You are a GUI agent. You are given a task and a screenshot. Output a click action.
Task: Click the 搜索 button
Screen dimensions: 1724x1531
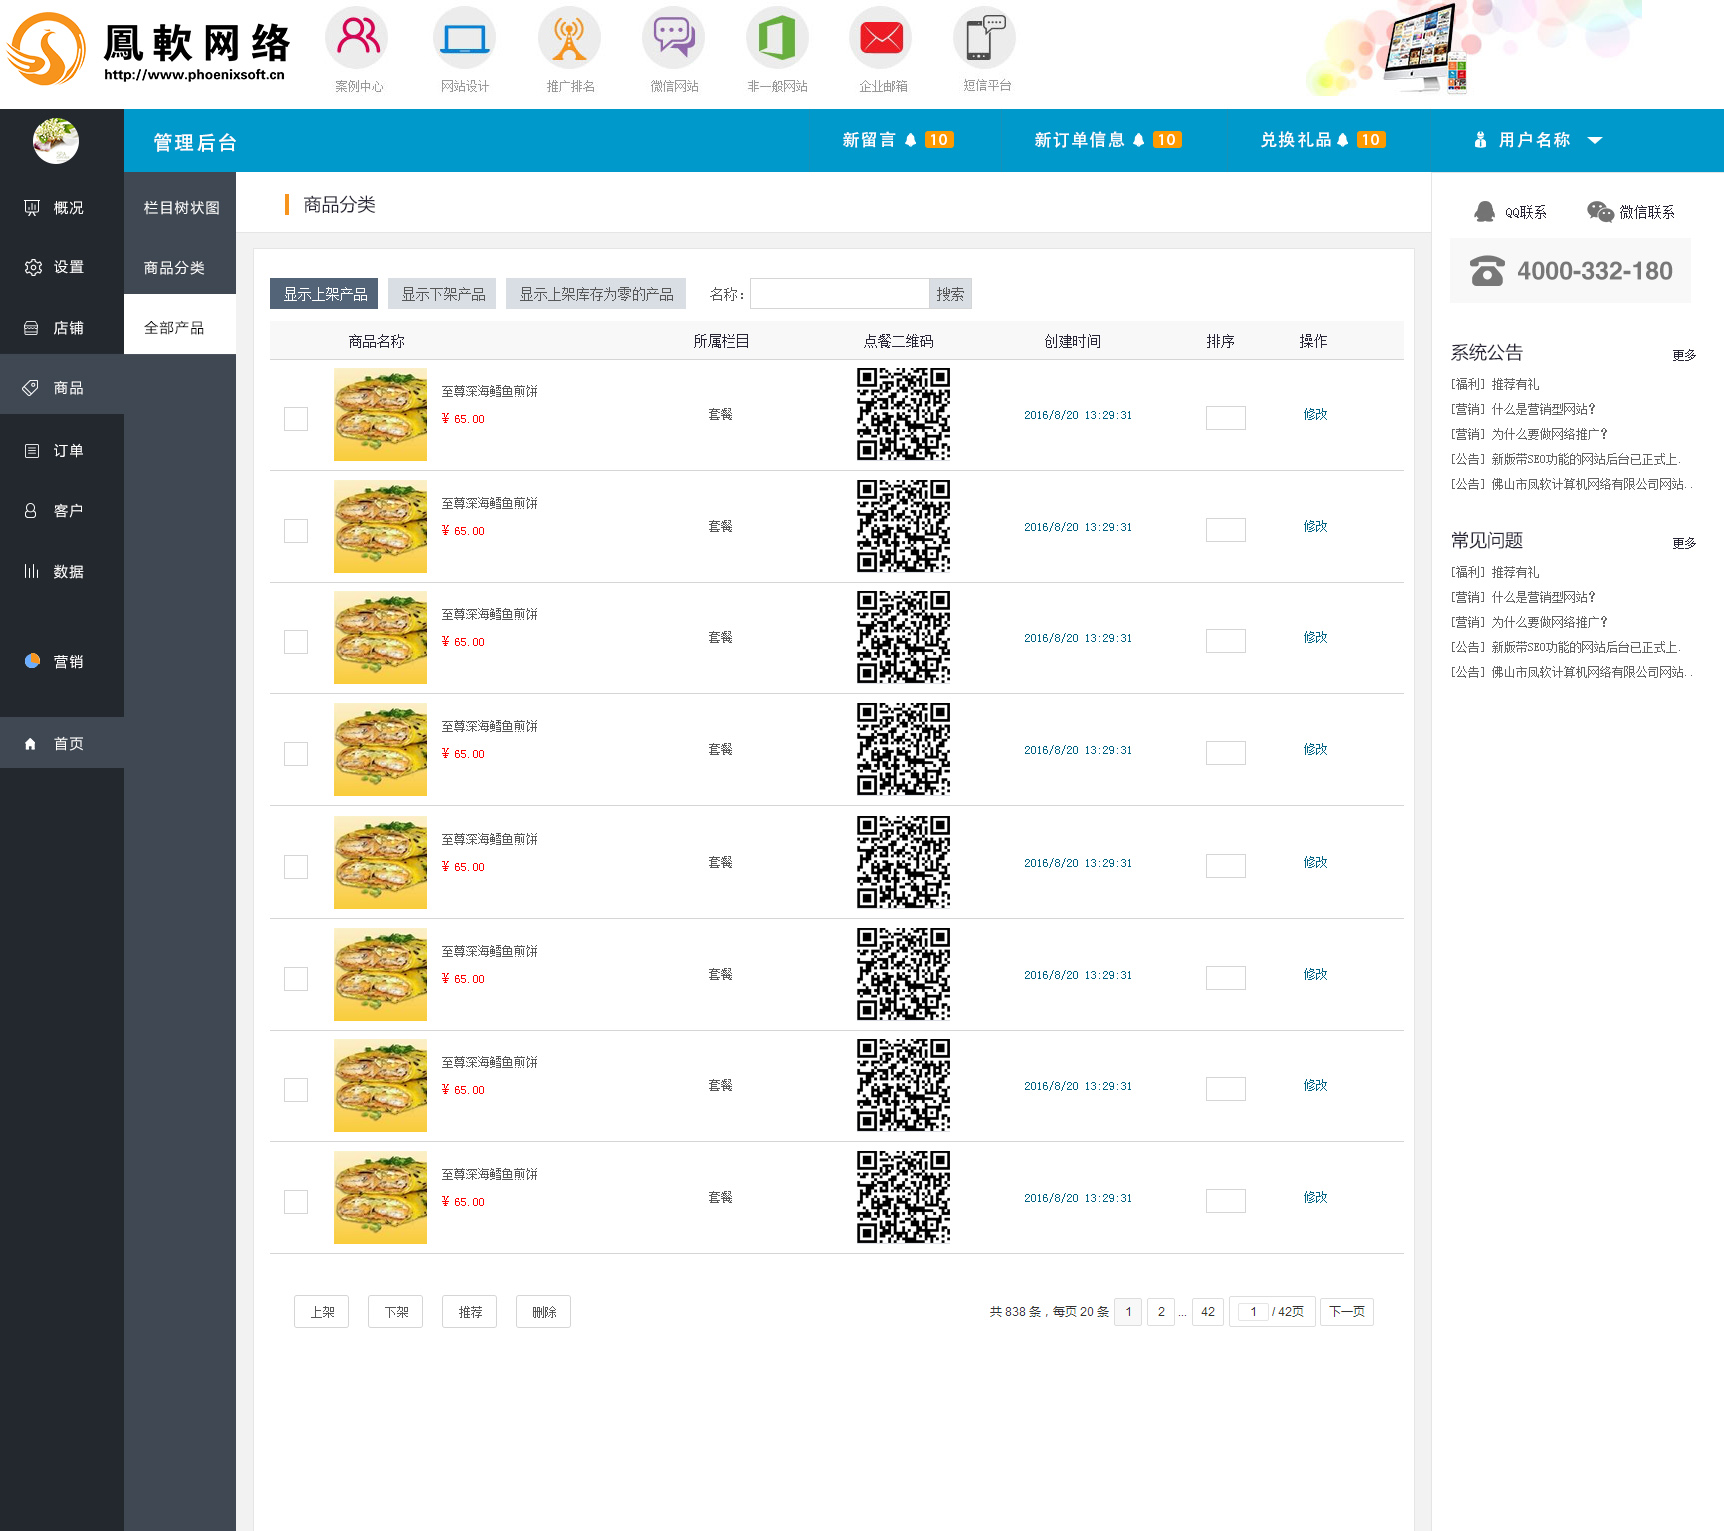click(x=950, y=294)
